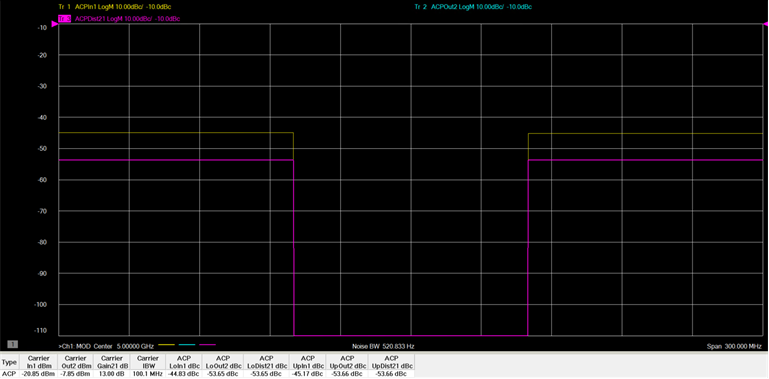
Task: Click the yellow trace legend line
Action: [166, 345]
